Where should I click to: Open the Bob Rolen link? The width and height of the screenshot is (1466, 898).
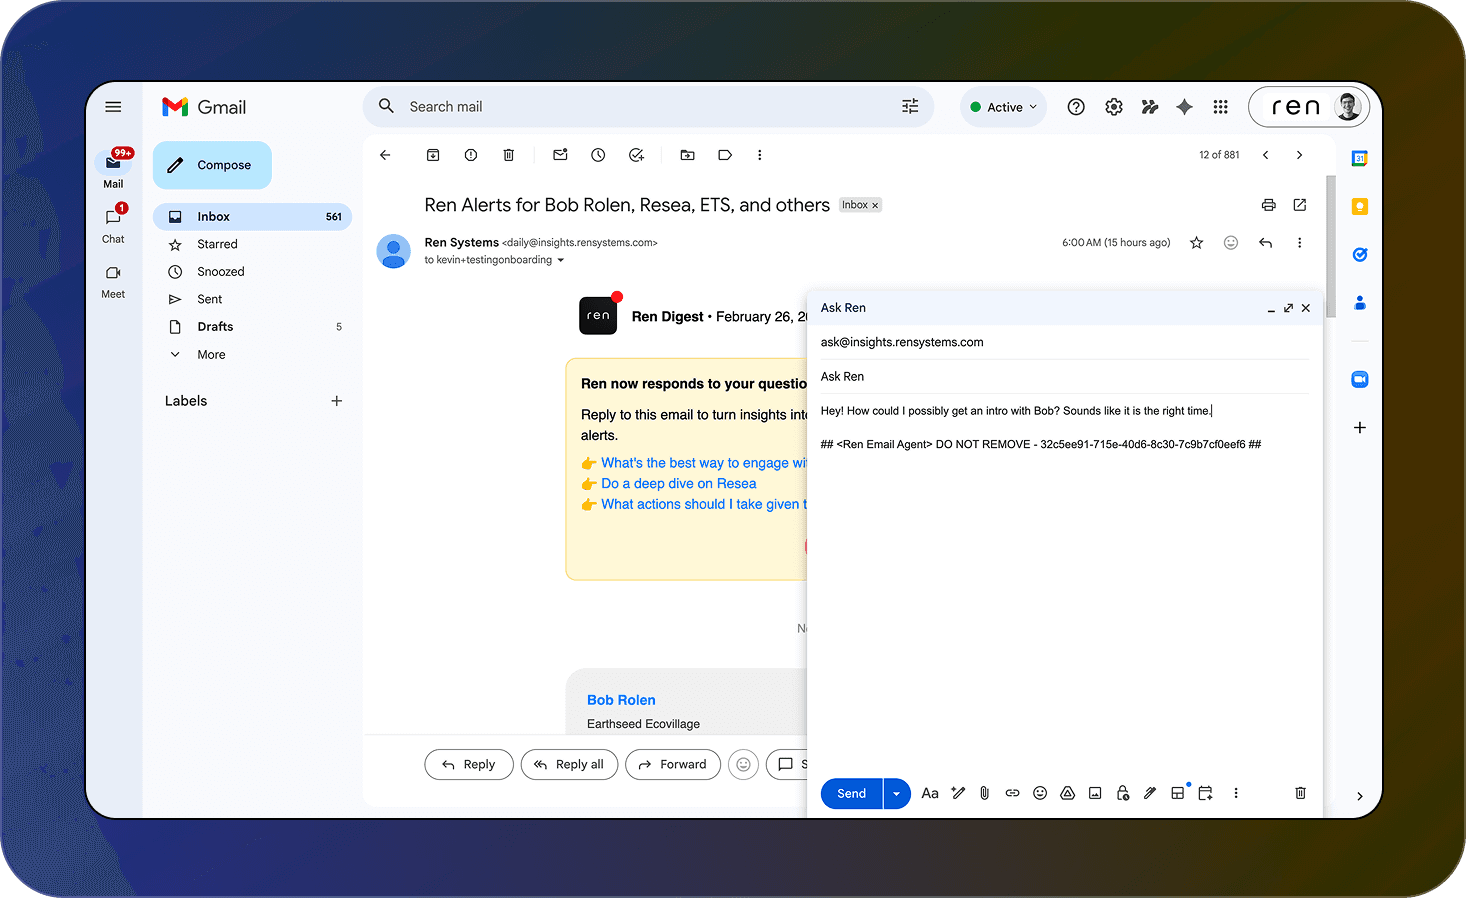point(621,700)
